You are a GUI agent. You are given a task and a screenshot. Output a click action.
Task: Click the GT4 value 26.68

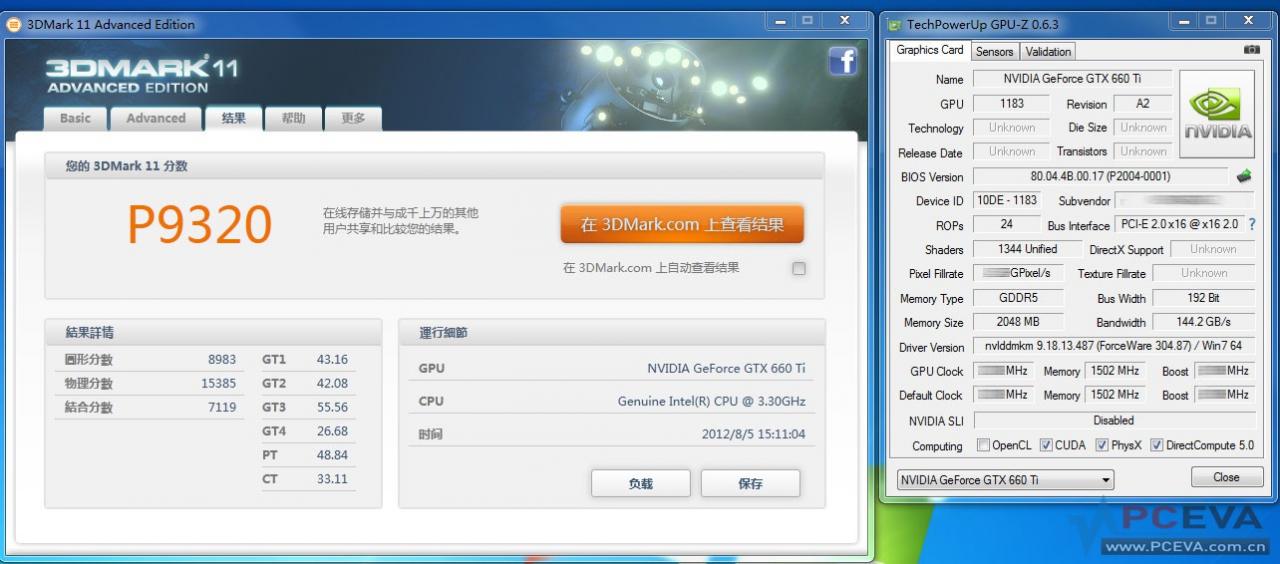(x=332, y=432)
